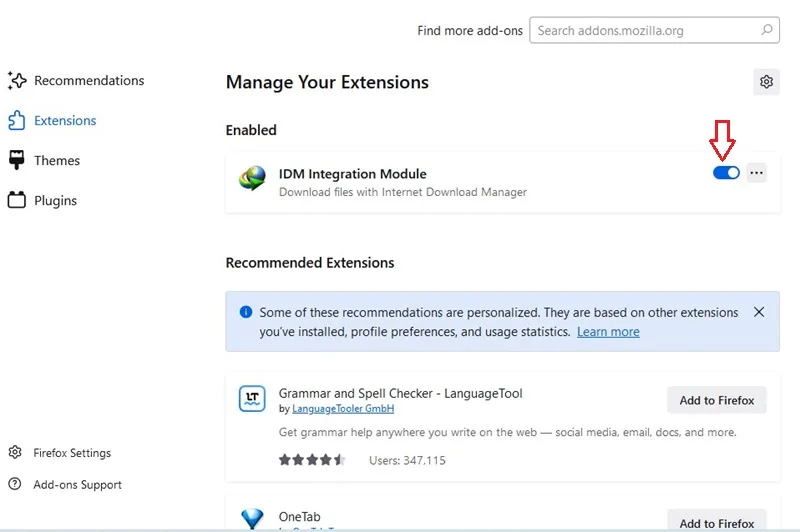This screenshot has height=532, width=800.
Task: Open the Learn more link
Action: (x=608, y=332)
